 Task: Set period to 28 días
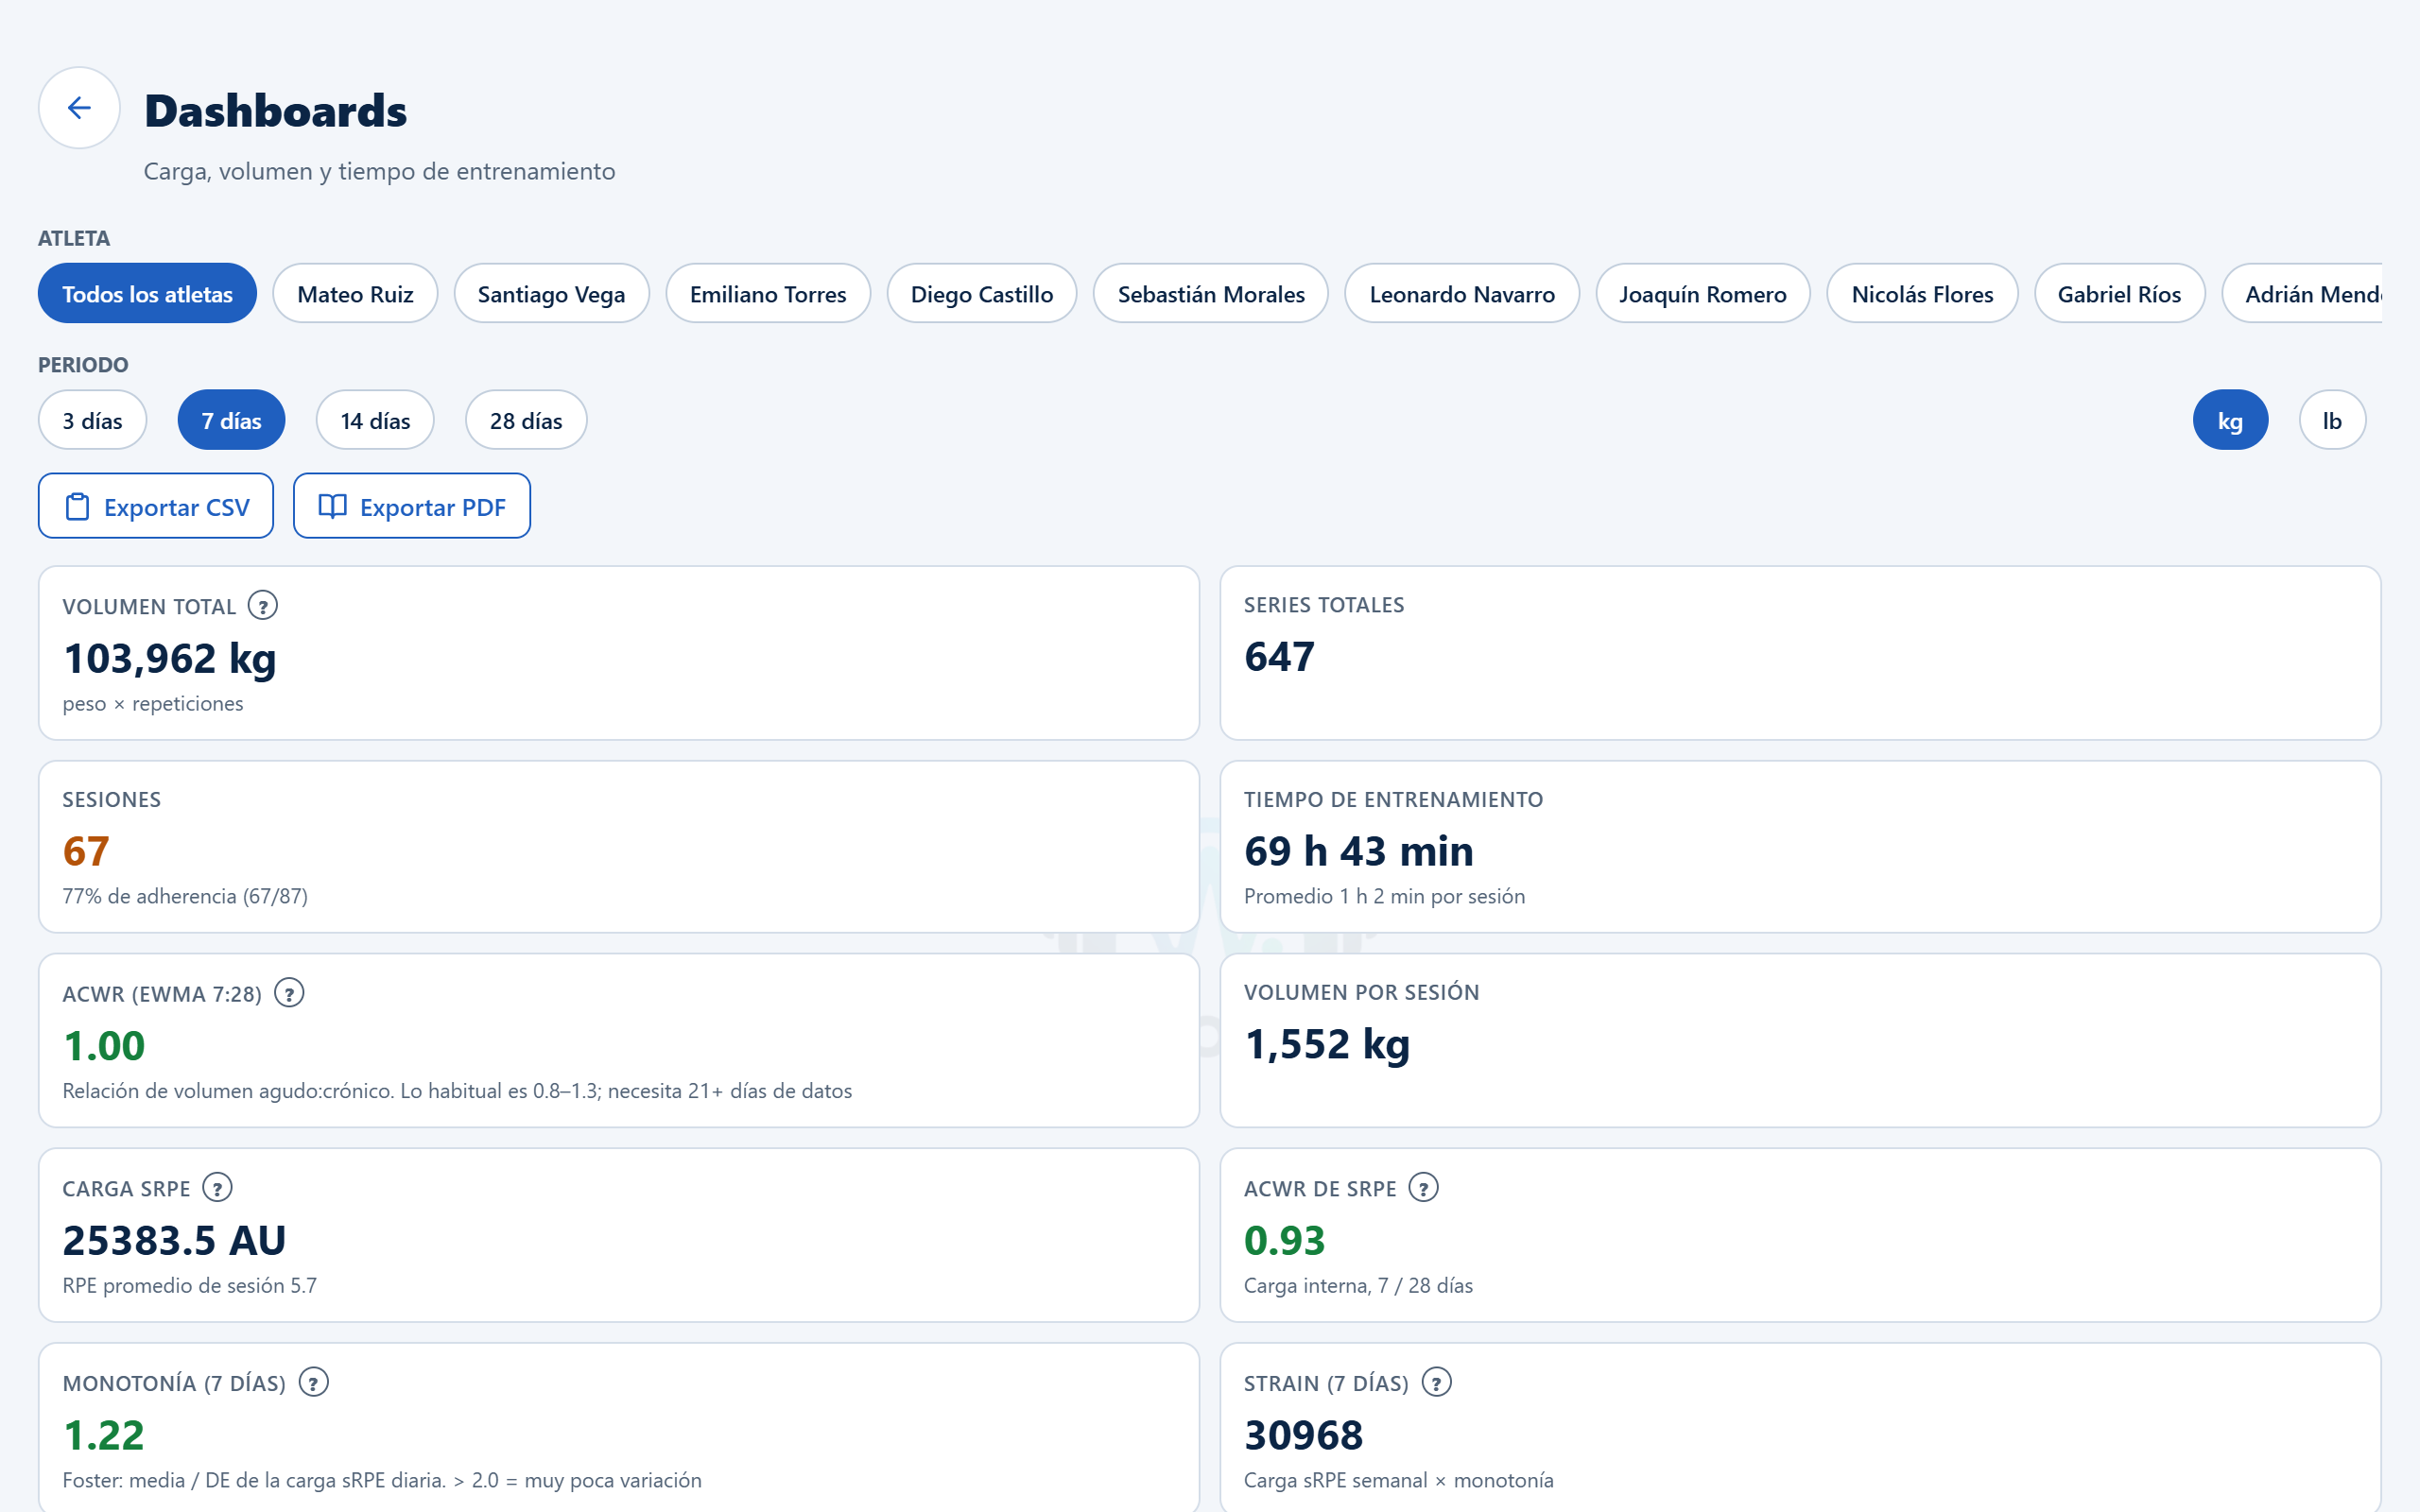click(526, 420)
